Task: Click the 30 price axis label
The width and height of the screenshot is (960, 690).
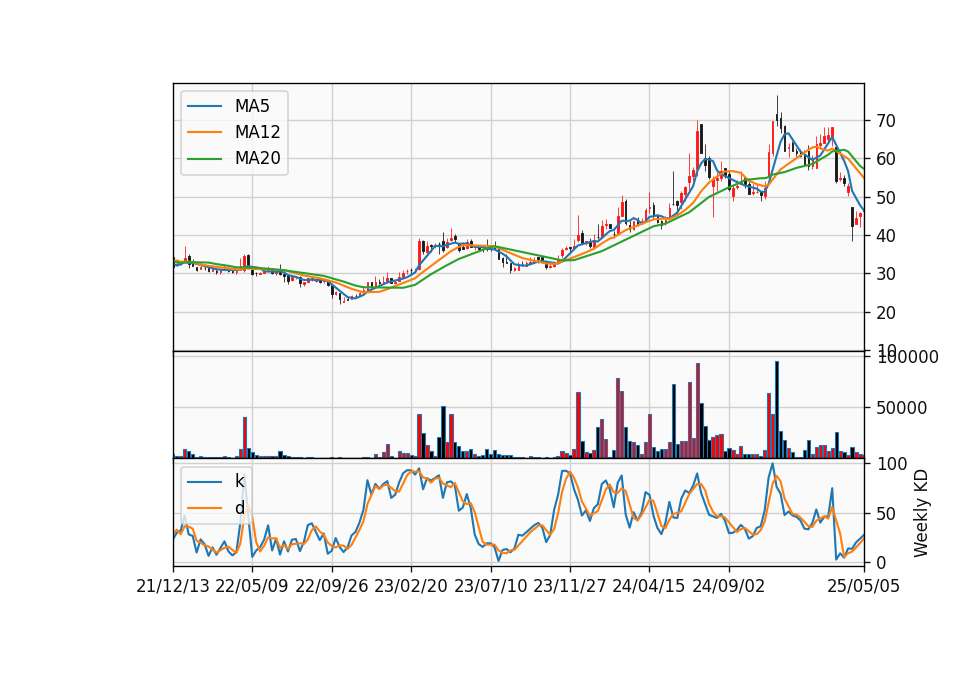Action: tap(886, 274)
